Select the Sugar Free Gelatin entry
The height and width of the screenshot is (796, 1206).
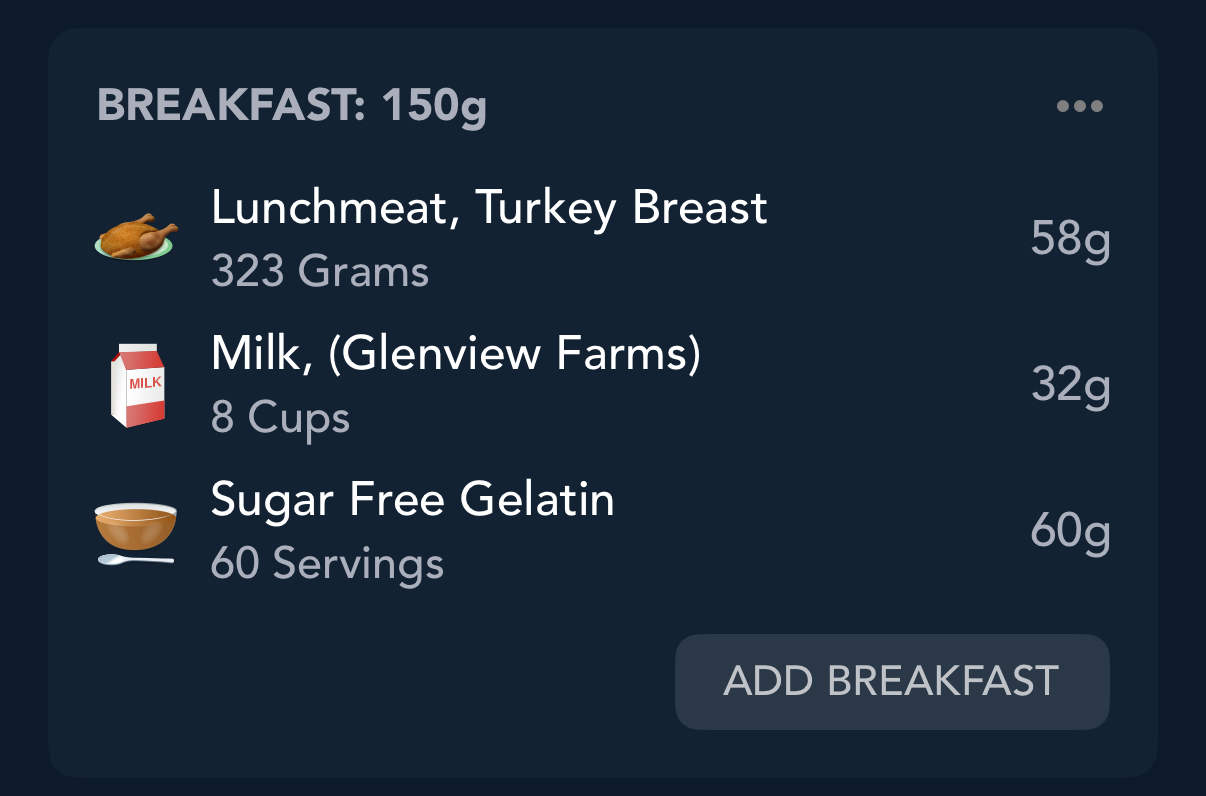(x=412, y=499)
